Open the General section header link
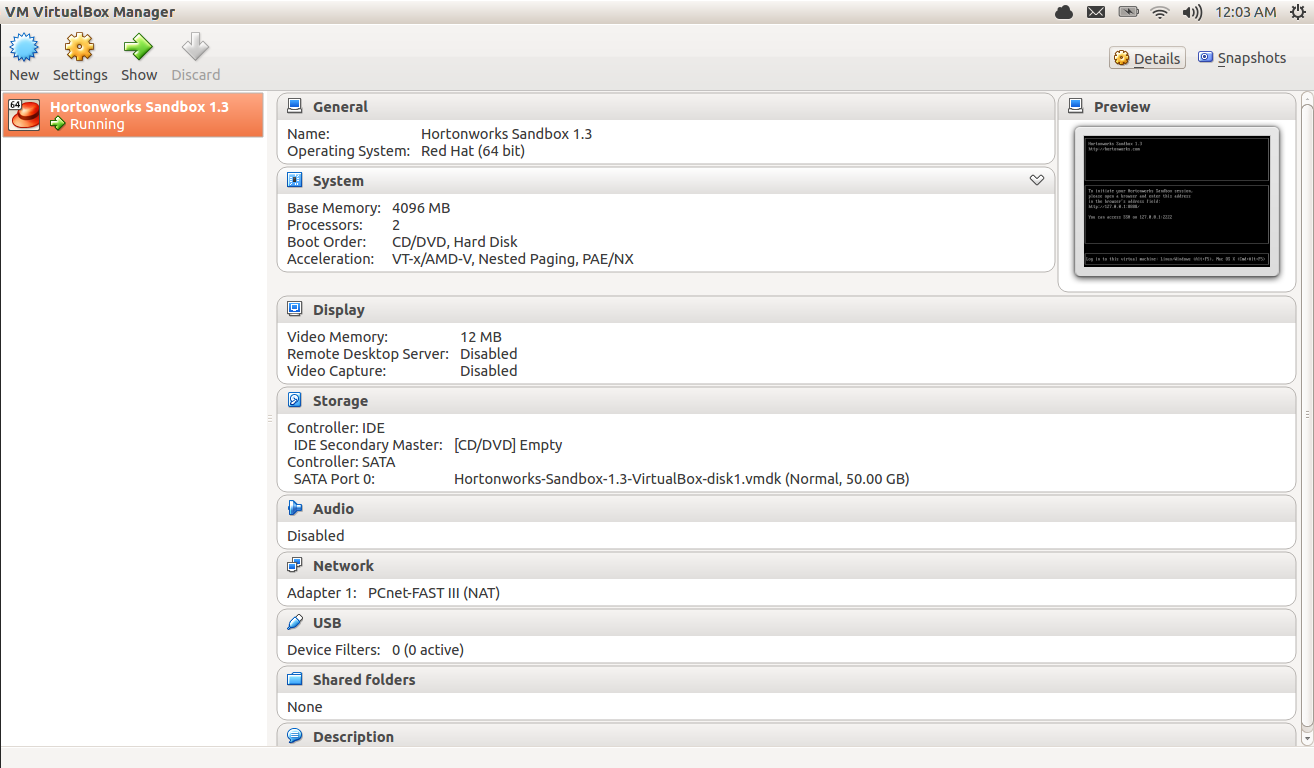Viewport: 1314px width, 768px height. point(340,107)
